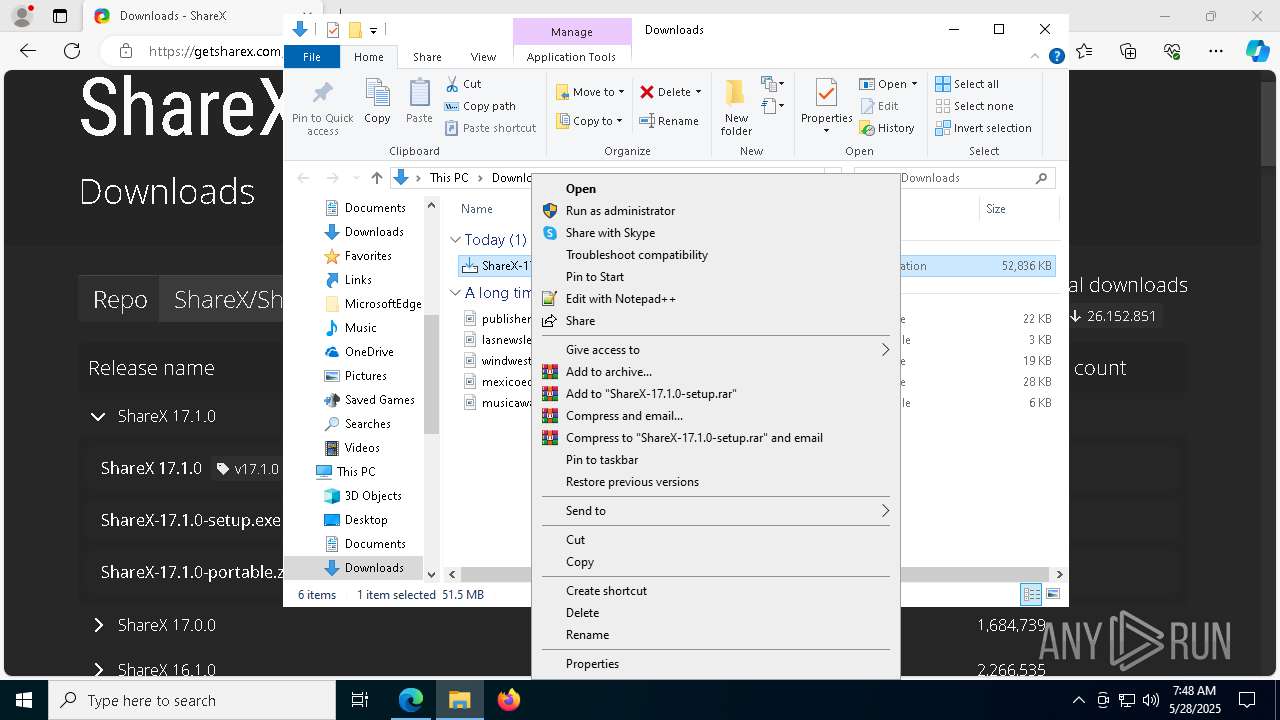Choose Edit with Notepad++
The height and width of the screenshot is (720, 1280).
click(x=620, y=299)
